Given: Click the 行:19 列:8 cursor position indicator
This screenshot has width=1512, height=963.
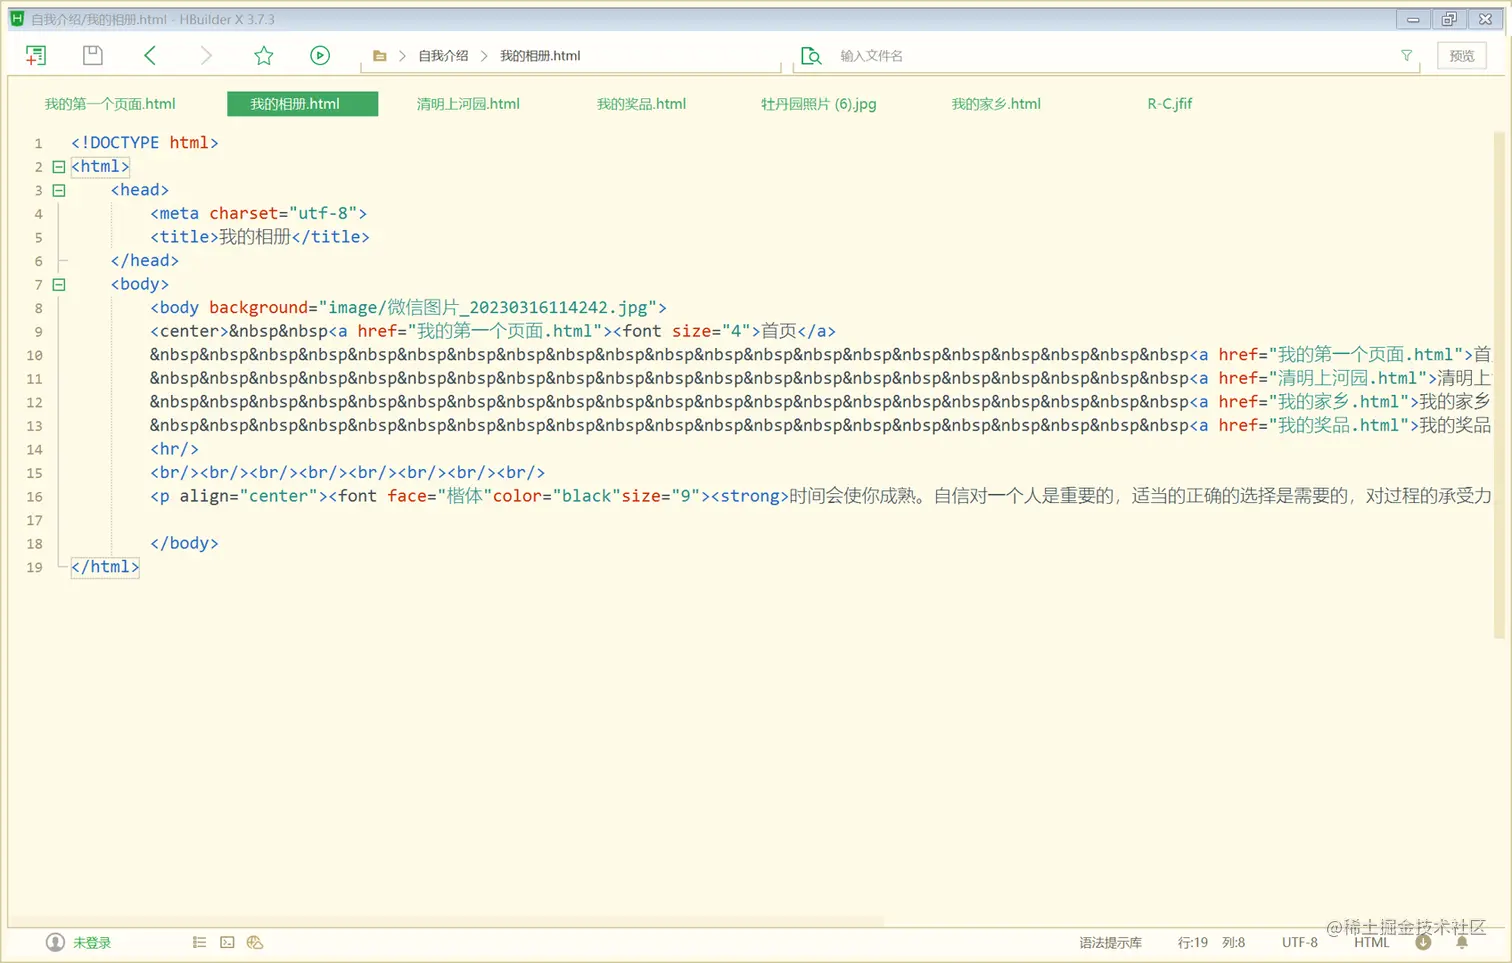Looking at the screenshot, I should tap(1211, 943).
